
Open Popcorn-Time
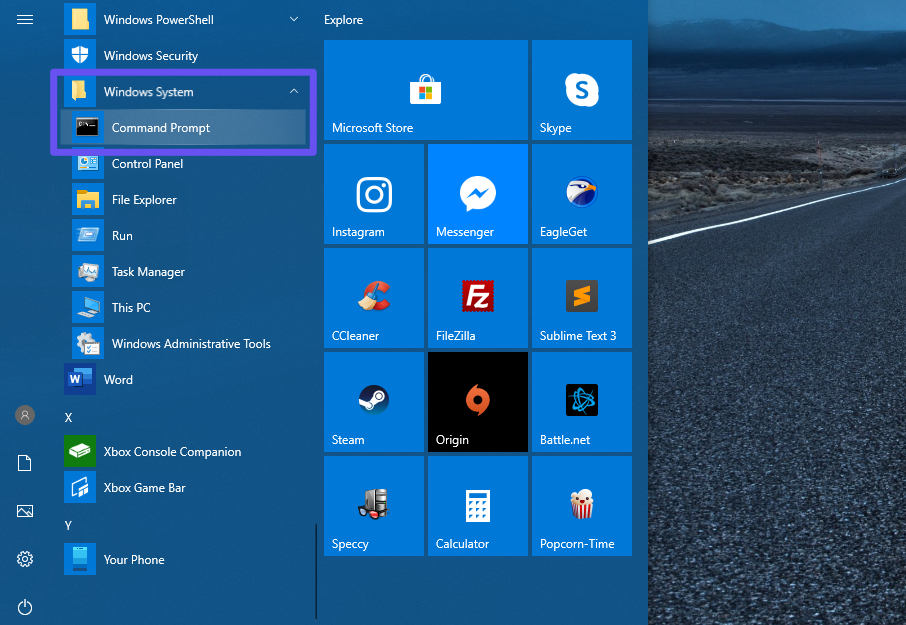[581, 505]
